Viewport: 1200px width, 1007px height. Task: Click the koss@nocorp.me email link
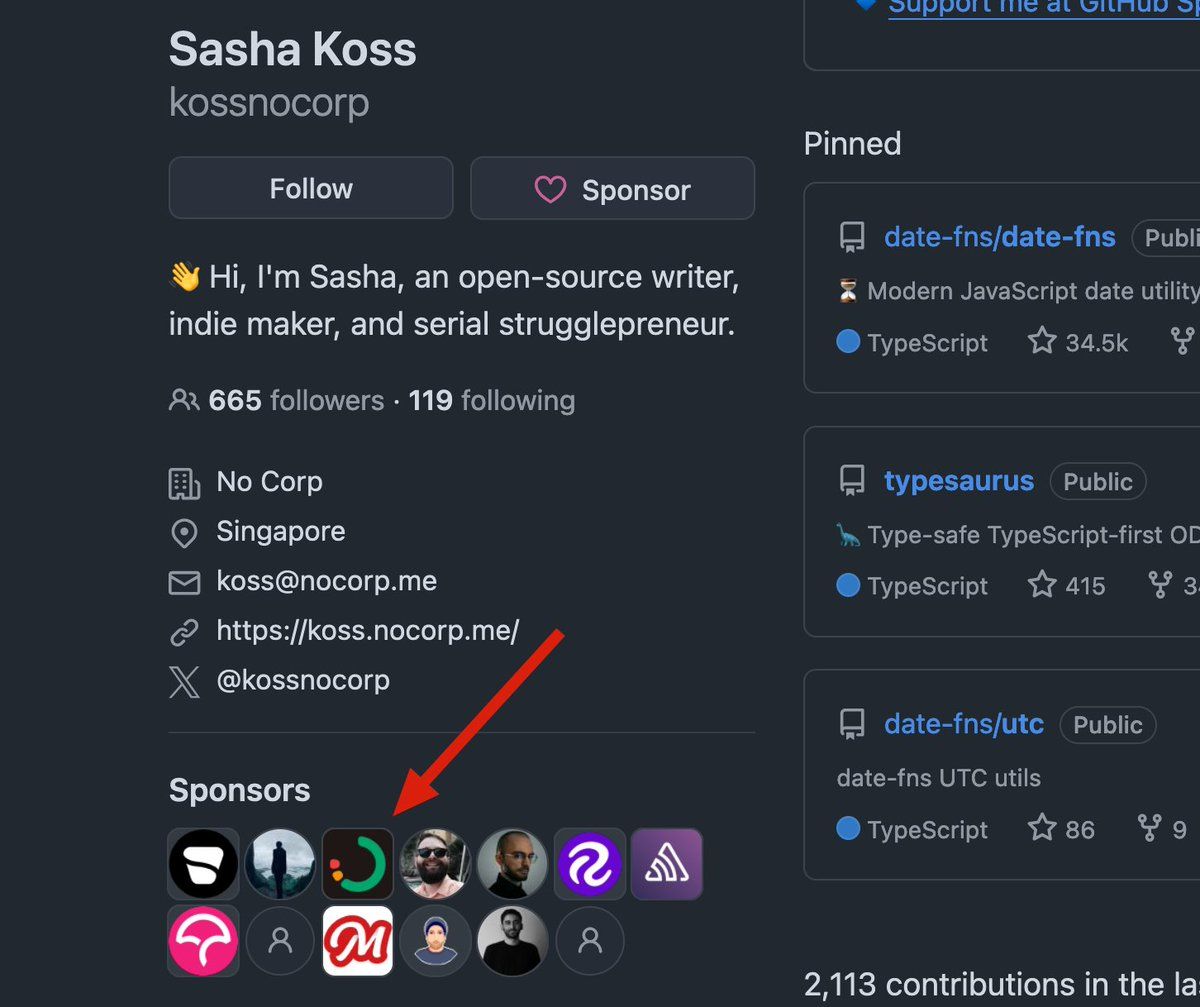[x=326, y=581]
